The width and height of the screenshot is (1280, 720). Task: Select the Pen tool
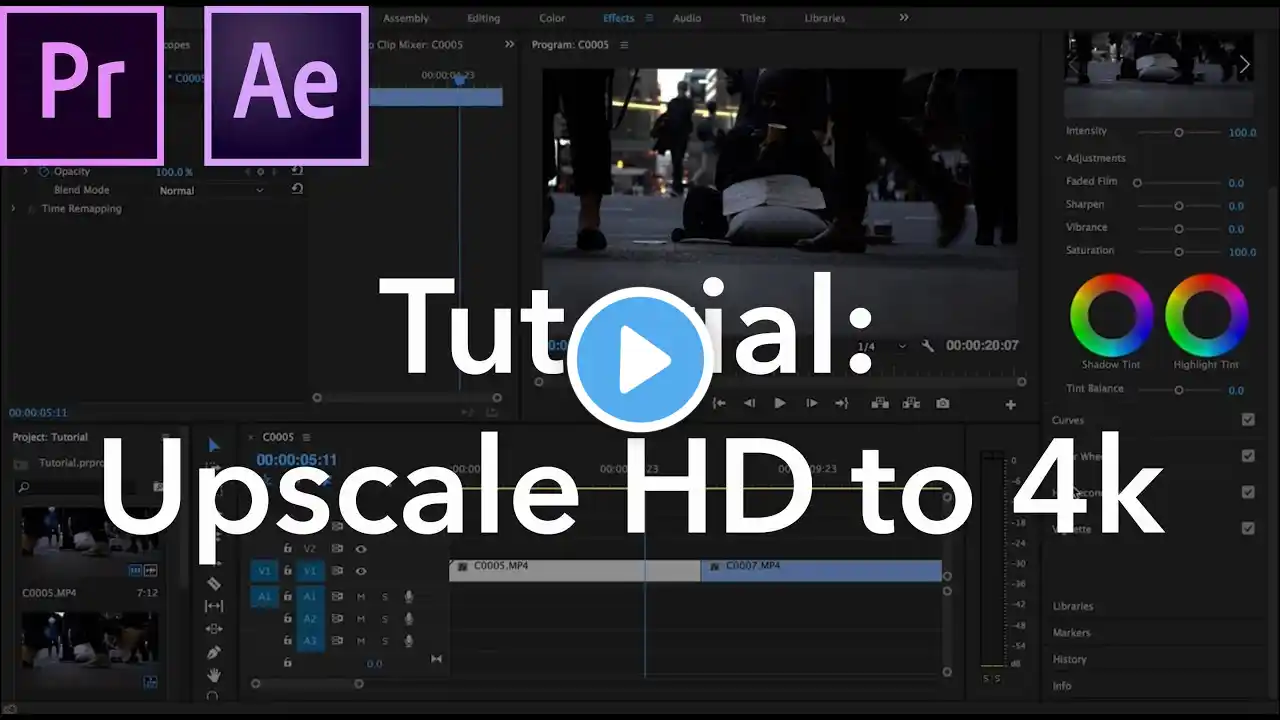[x=213, y=652]
